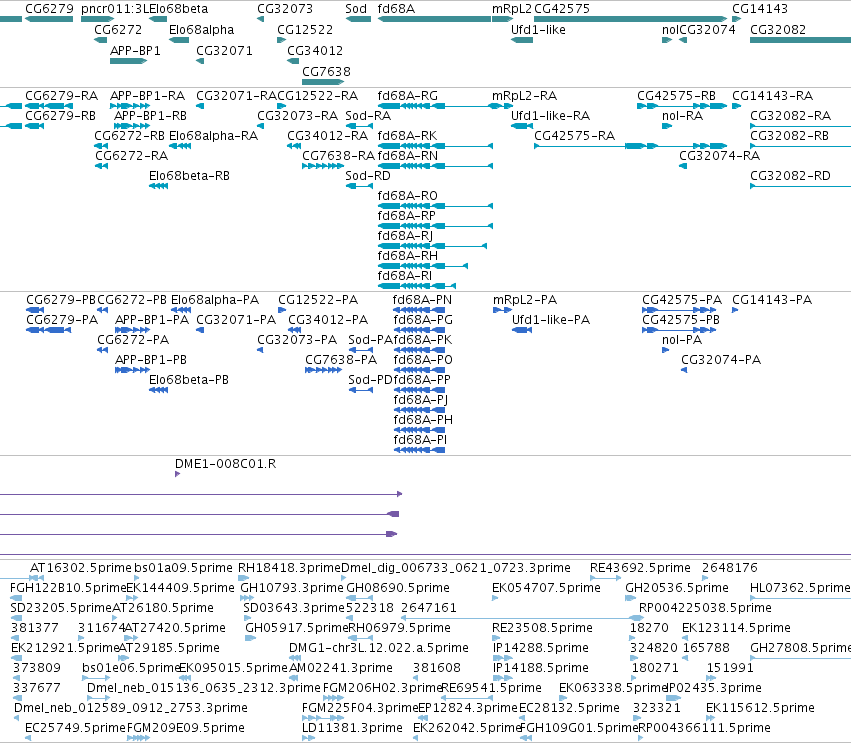
Task: Click the CG6279 gene label
Action: click(x=49, y=9)
